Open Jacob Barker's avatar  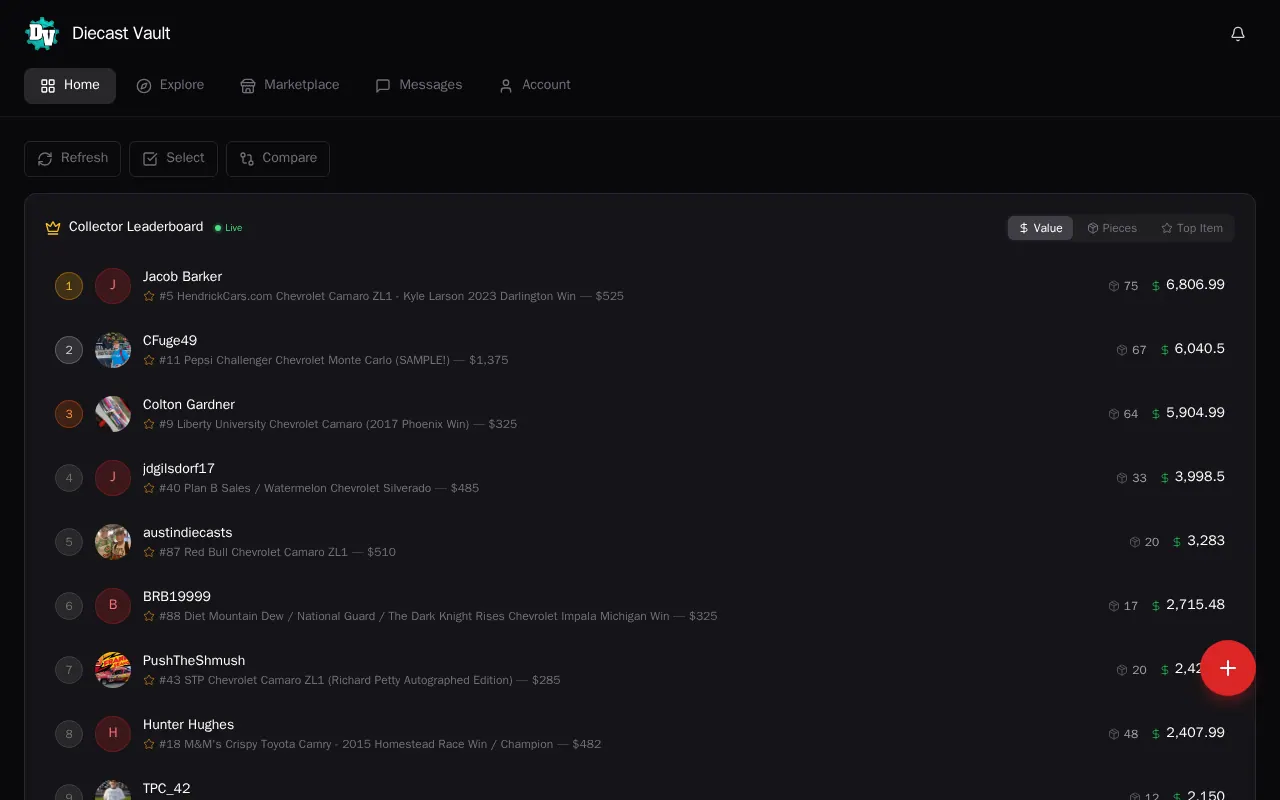coord(113,286)
